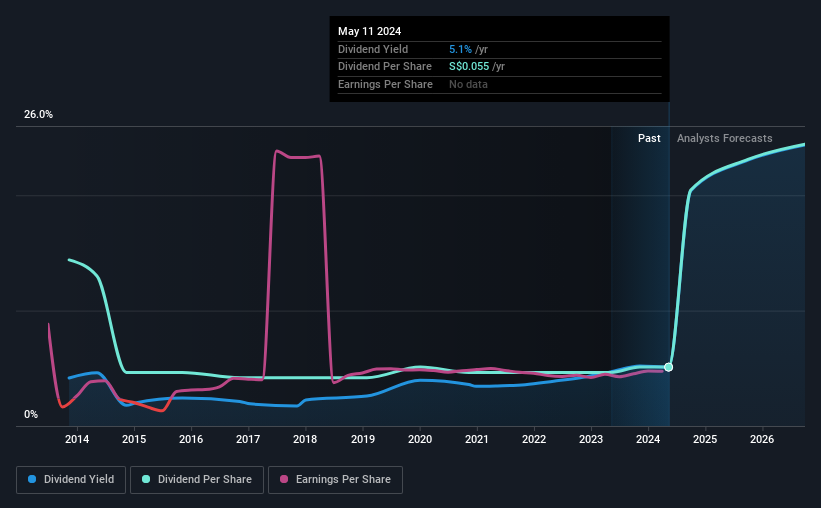The image size is (821, 508).
Task: Click the 2019 x-axis label
Action: click(363, 439)
